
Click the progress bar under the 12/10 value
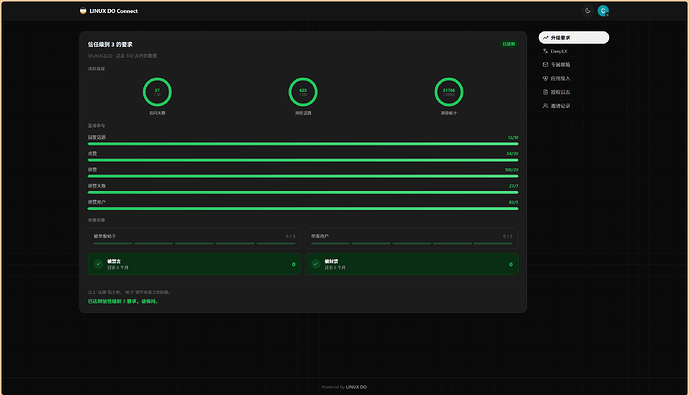303,144
